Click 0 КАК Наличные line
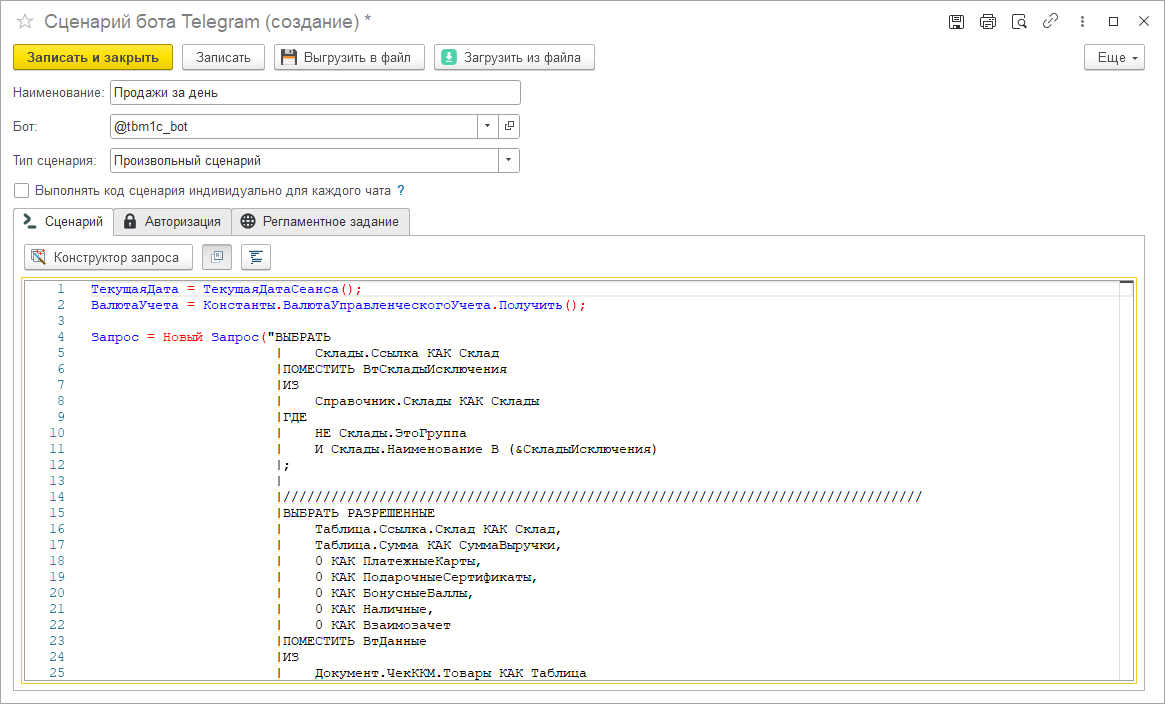The image size is (1165, 704). (x=374, y=609)
